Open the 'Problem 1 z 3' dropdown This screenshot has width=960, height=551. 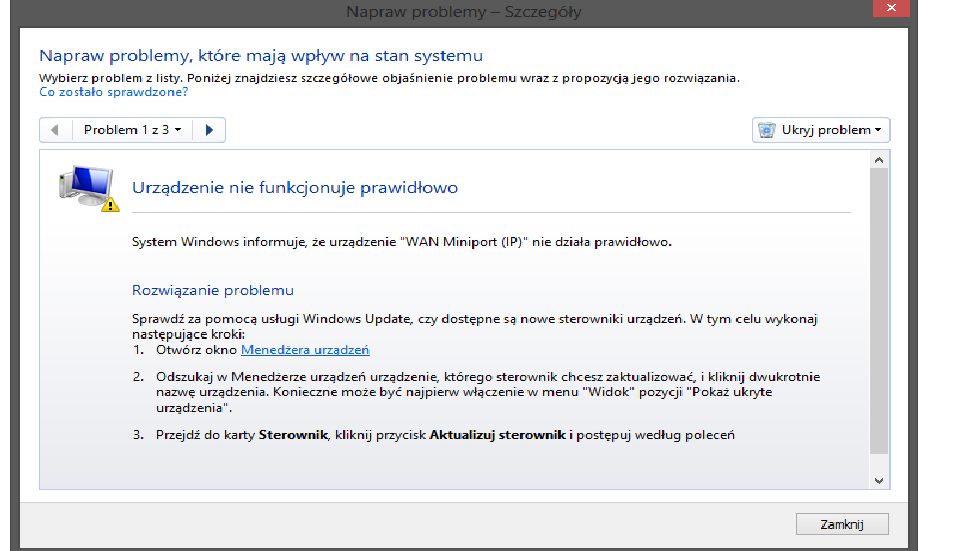(x=132, y=130)
